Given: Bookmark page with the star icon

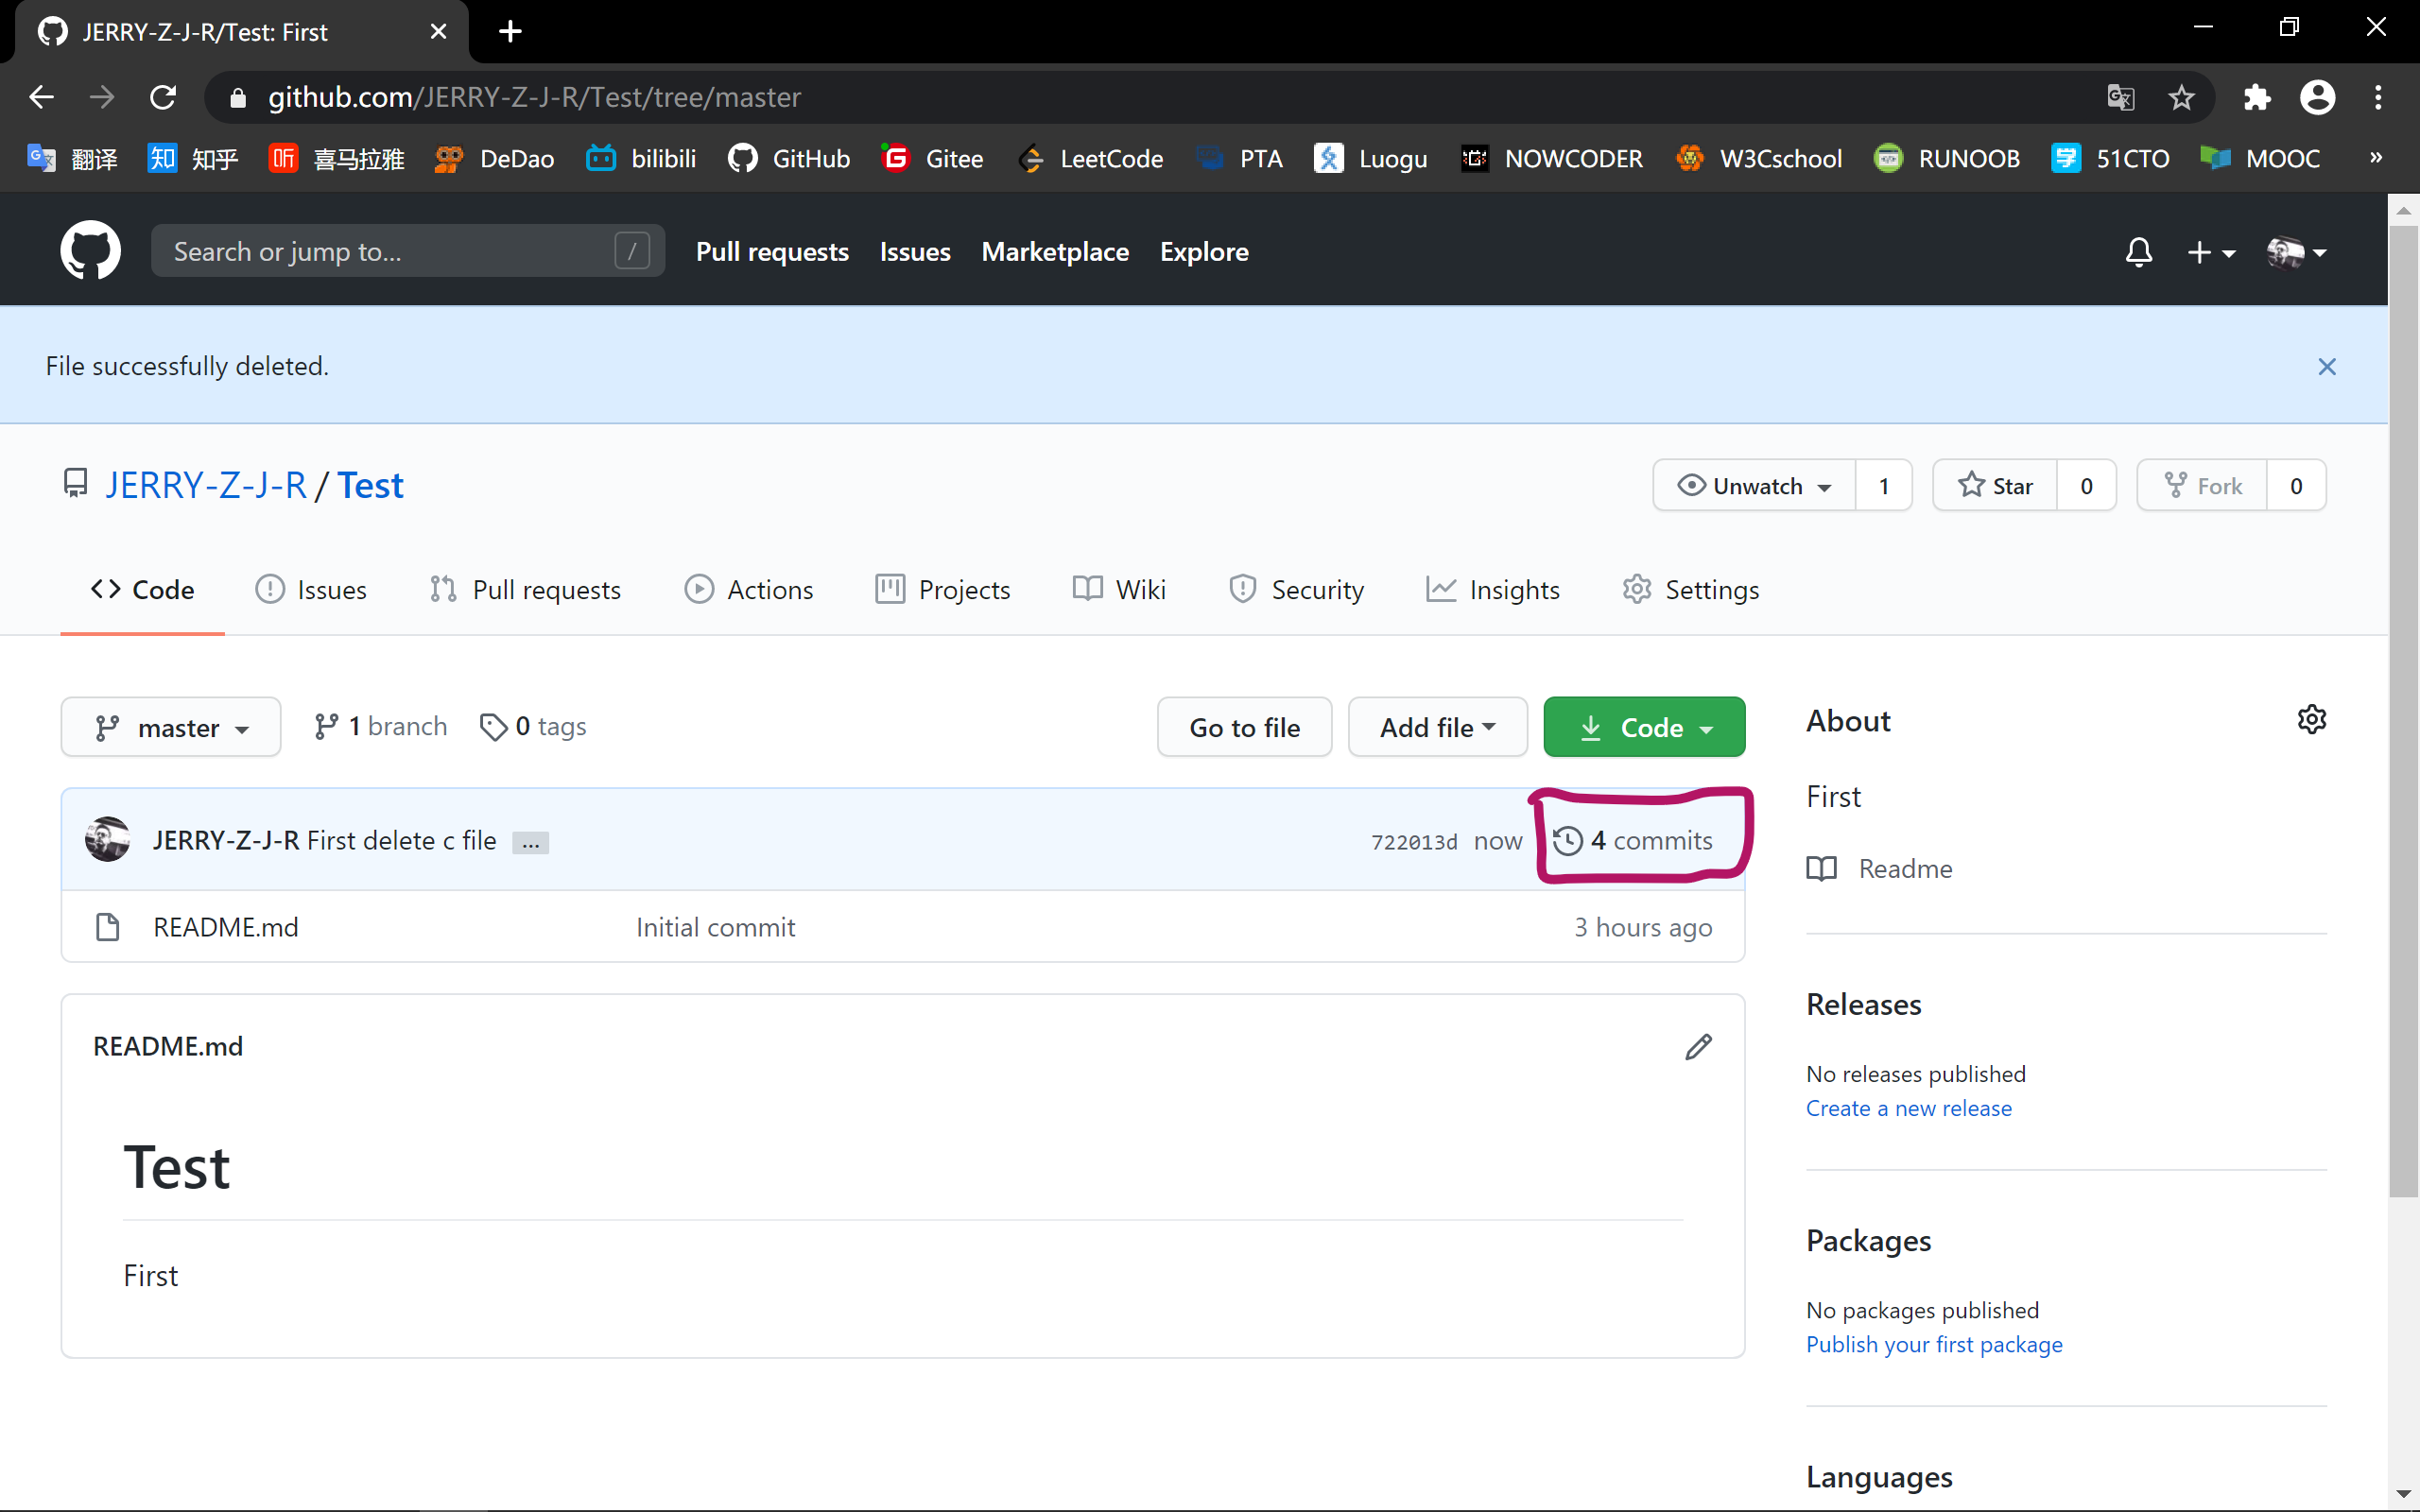Looking at the screenshot, I should [x=2181, y=97].
